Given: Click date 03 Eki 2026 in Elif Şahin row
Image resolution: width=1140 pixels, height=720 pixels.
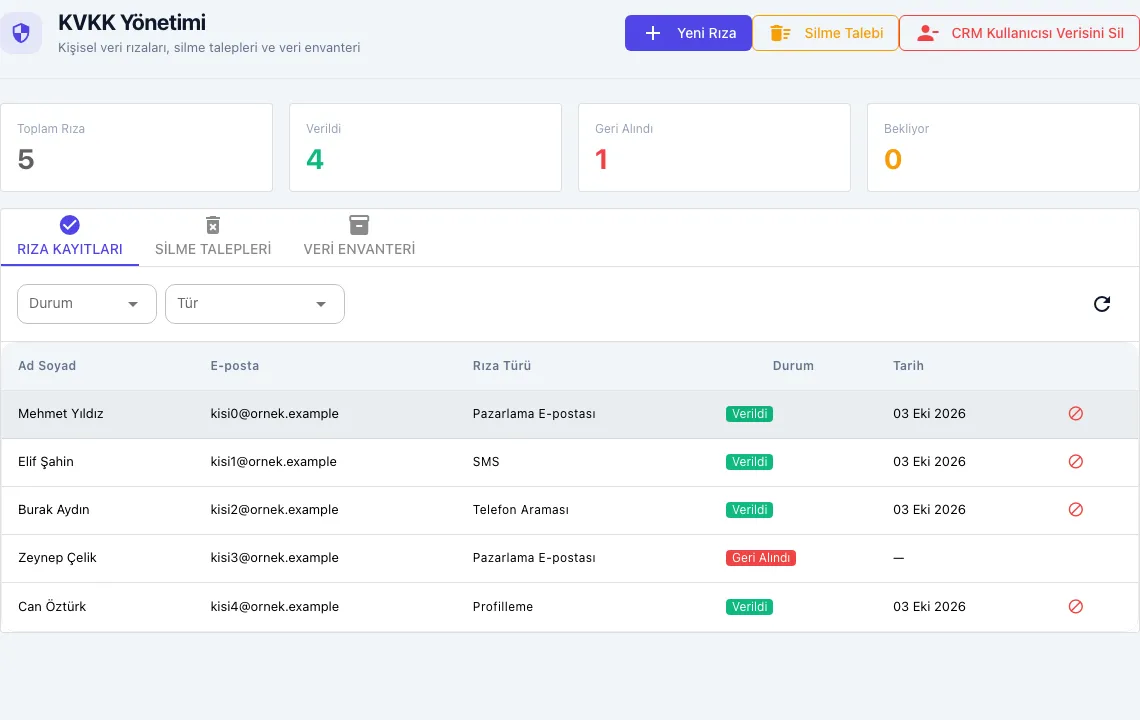Looking at the screenshot, I should tap(929, 462).
